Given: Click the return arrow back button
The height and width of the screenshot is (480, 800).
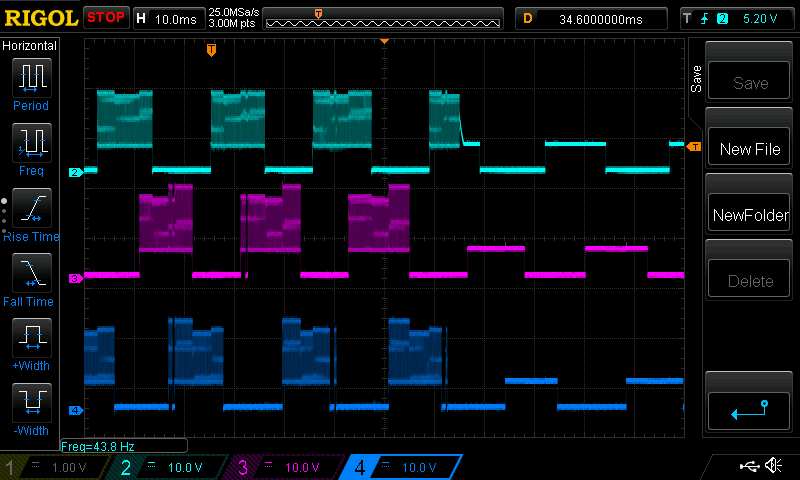Looking at the screenshot, I should coord(748,411).
